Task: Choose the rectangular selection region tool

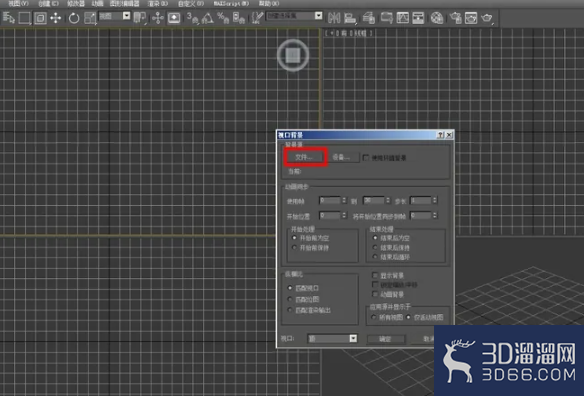Action: click(x=24, y=18)
